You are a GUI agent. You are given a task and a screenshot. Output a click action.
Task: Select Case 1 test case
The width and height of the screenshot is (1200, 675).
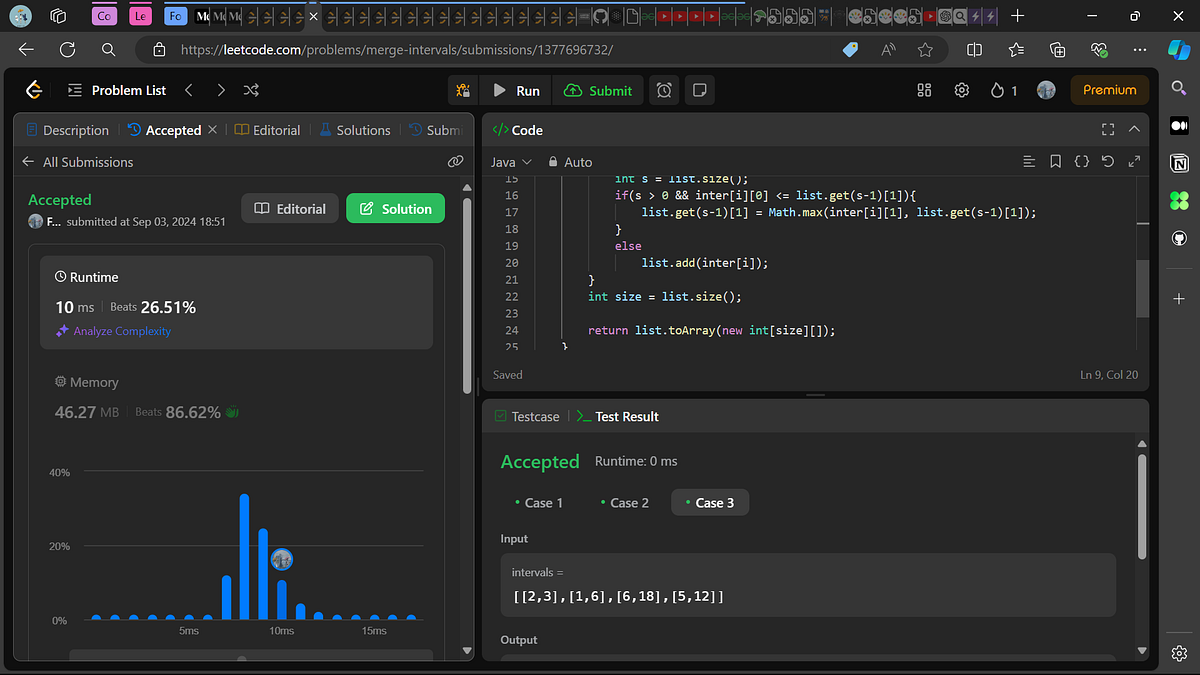538,502
